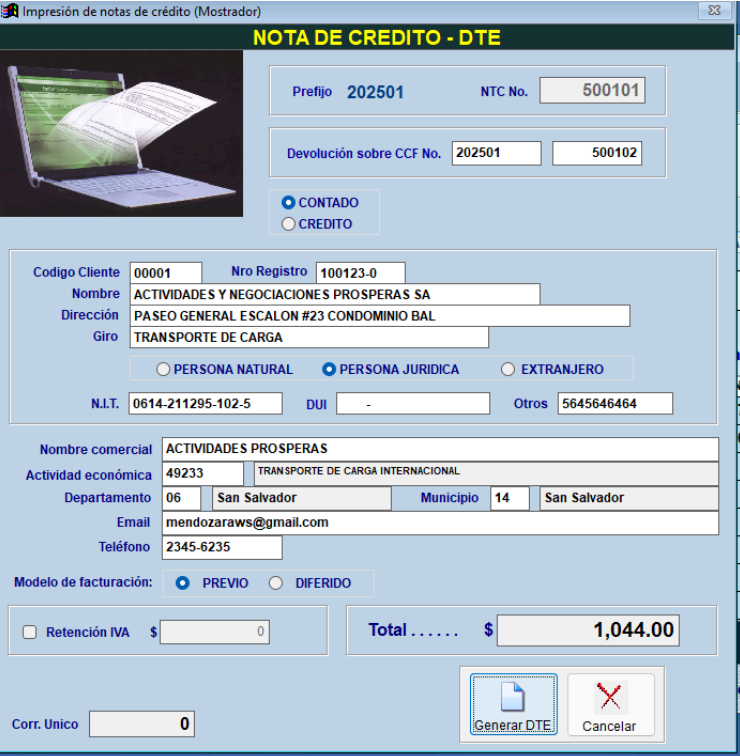Viewport: 740px width, 756px height.
Task: Click Actividad económica code field 49233
Action: 203,473
